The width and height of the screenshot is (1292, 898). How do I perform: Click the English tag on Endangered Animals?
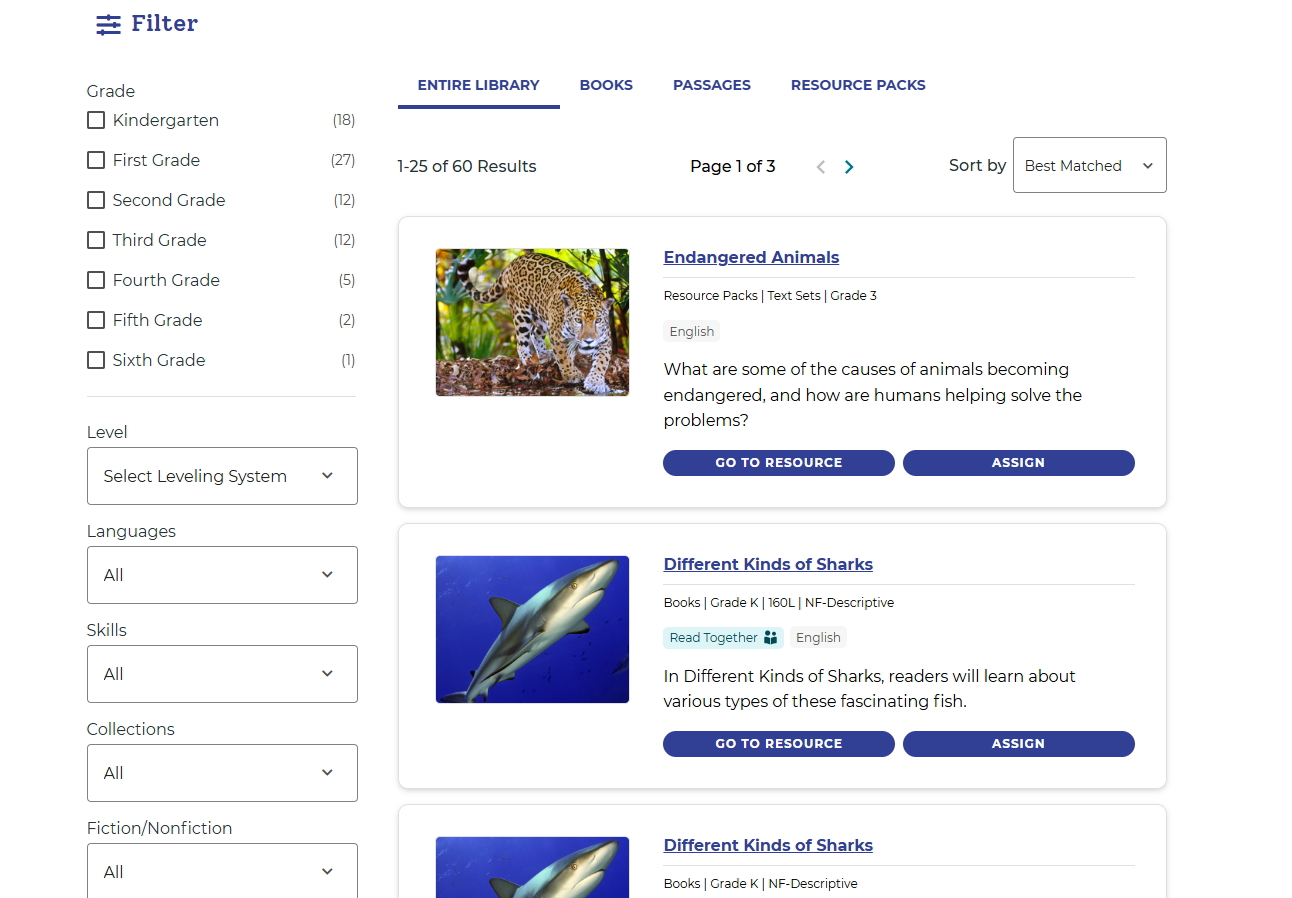click(x=691, y=331)
